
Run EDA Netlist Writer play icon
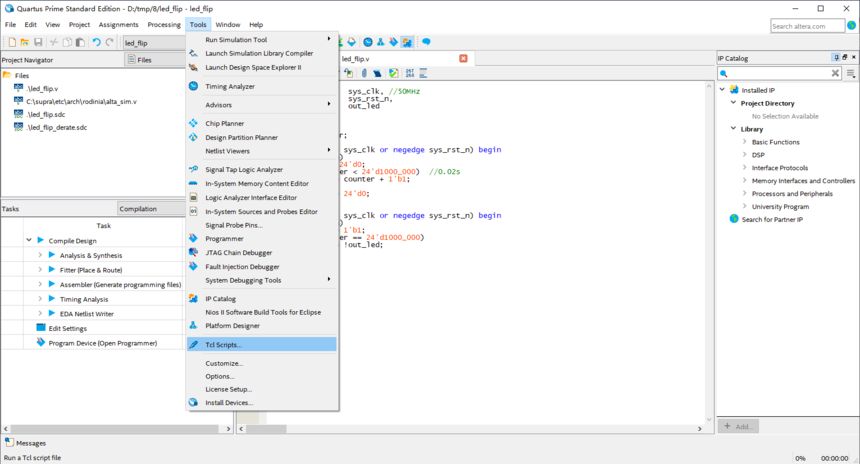tap(52, 313)
